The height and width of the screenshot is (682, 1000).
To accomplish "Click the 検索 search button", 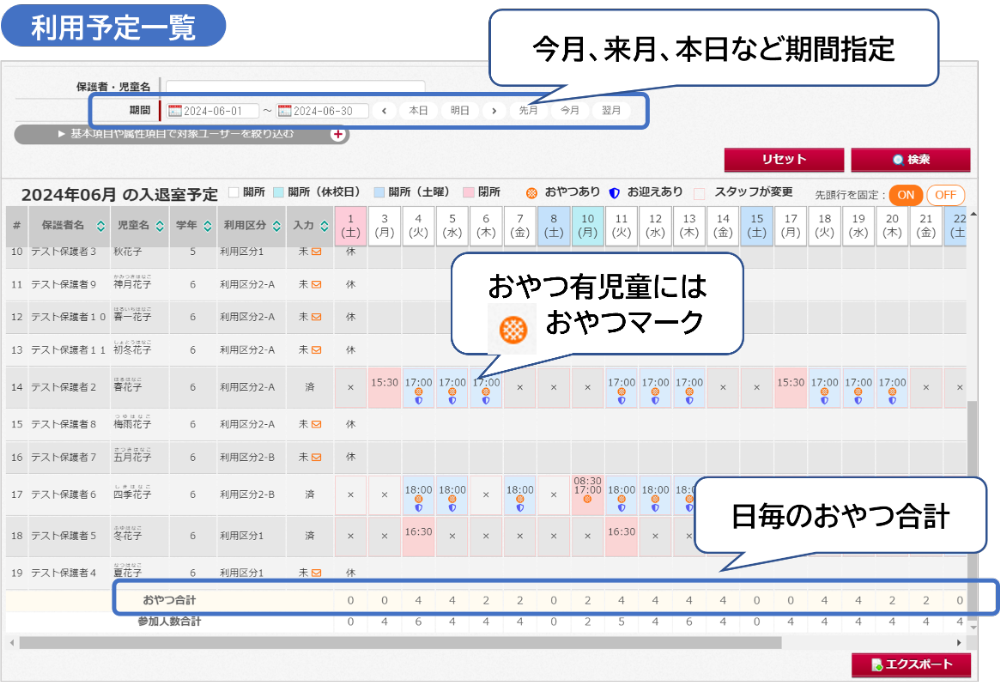I will click(x=911, y=159).
